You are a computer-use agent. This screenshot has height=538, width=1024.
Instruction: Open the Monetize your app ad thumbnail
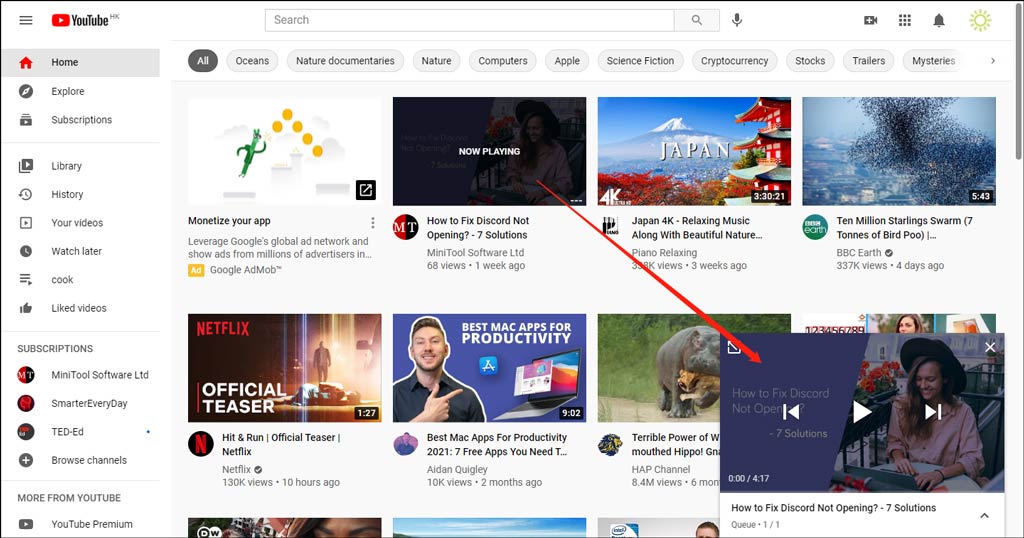285,151
